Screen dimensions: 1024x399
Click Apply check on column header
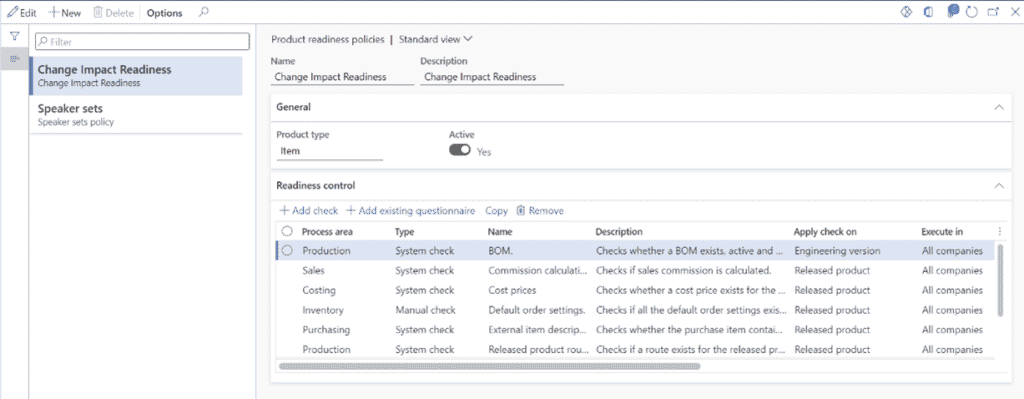tap(825, 232)
